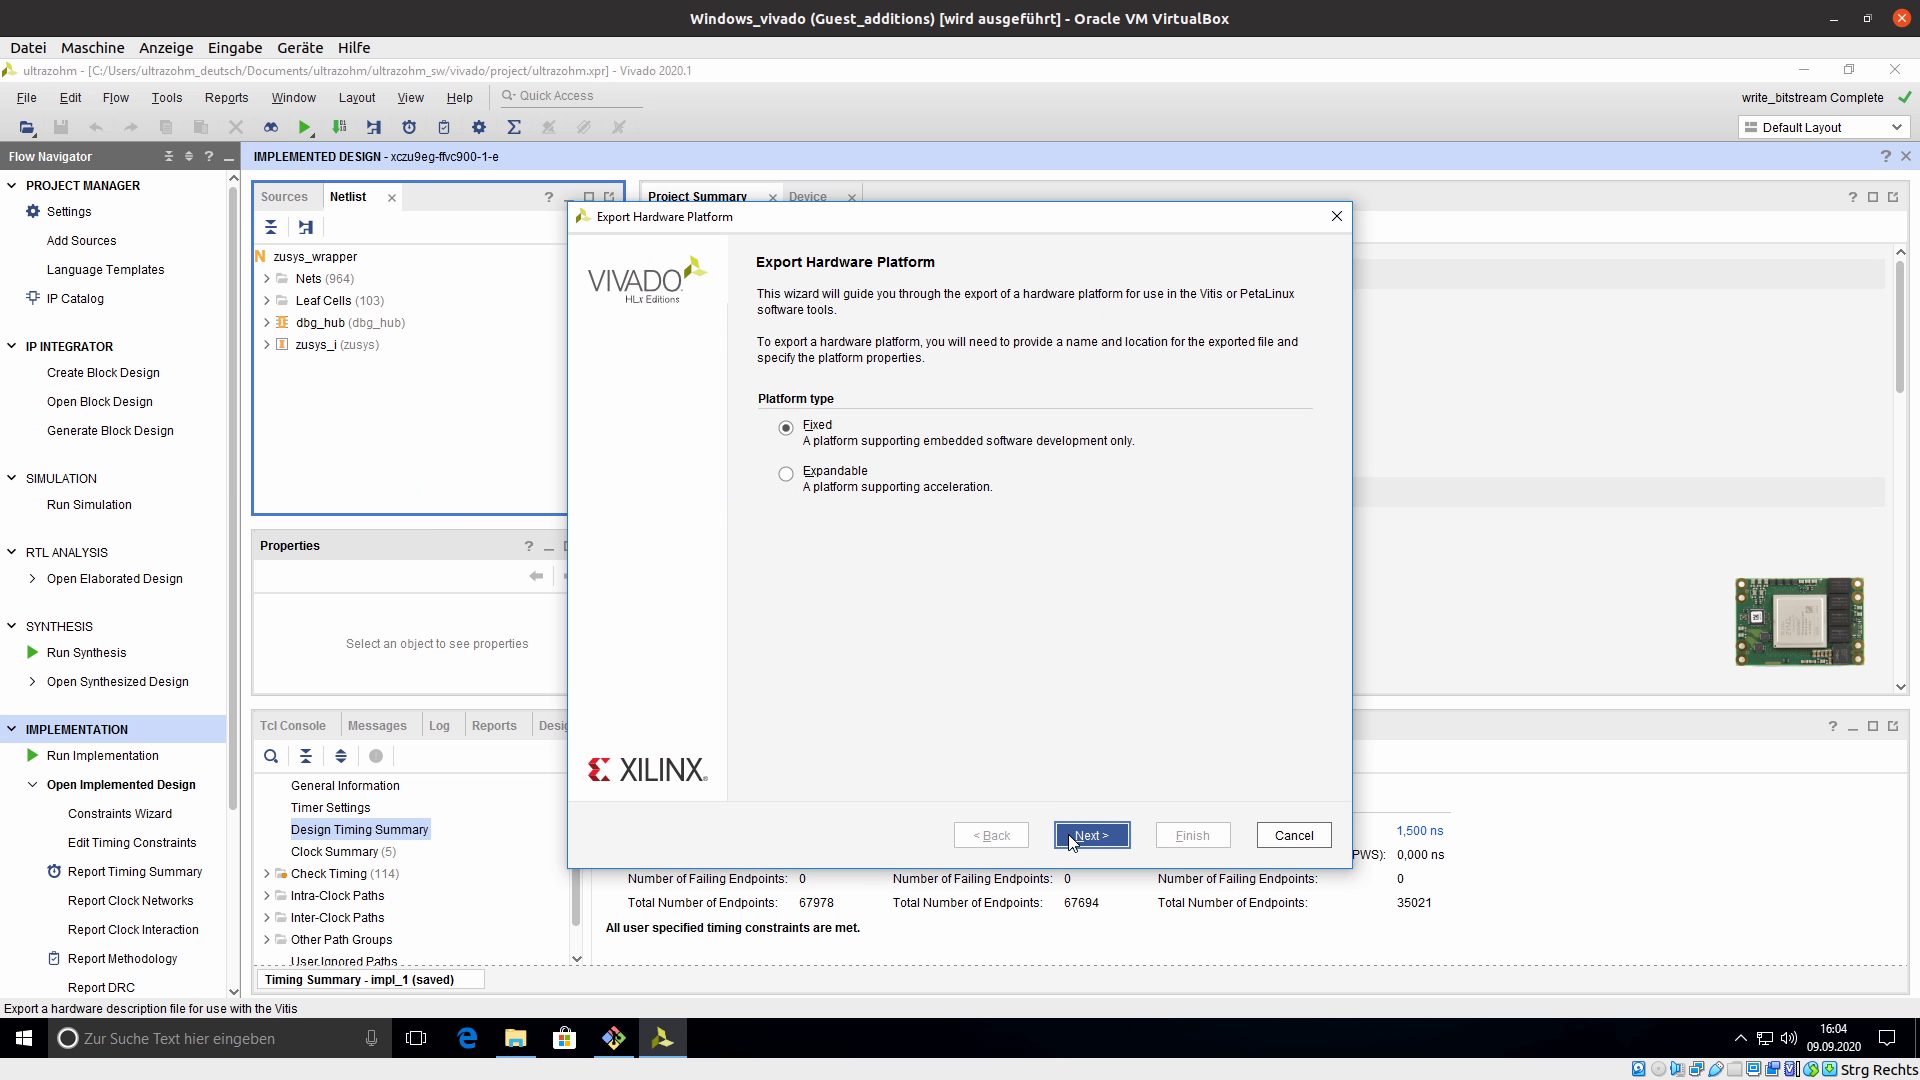Click the search icon in Timing panel
Screen dimensions: 1920x1080
tap(271, 756)
